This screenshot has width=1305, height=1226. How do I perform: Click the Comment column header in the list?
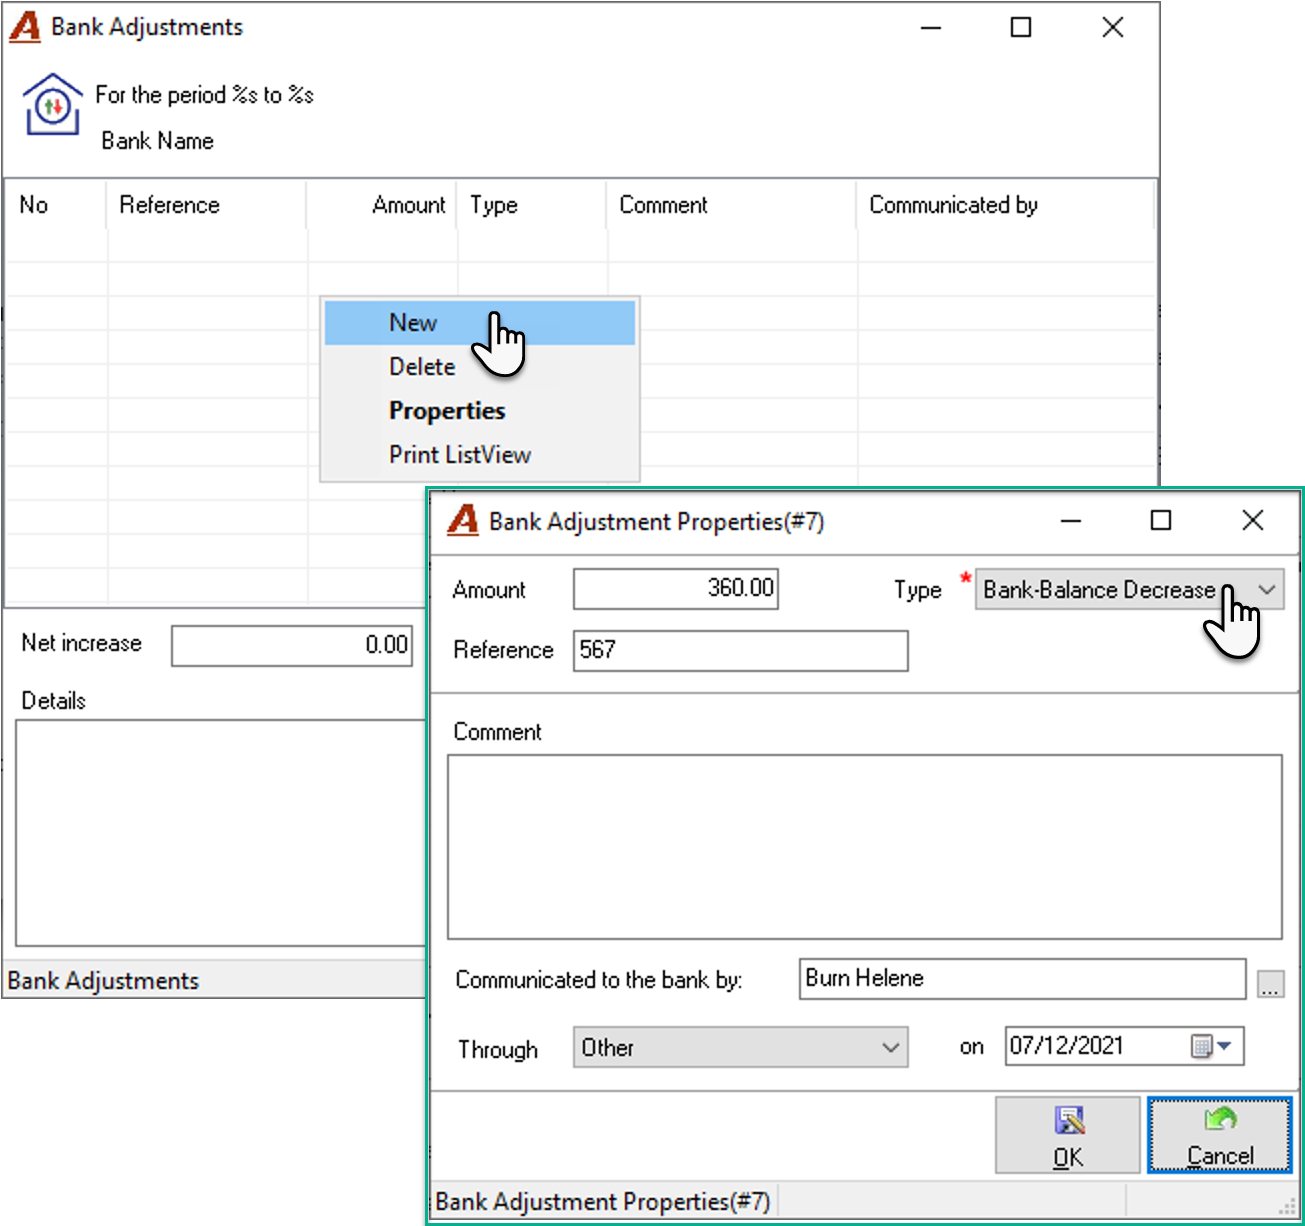pyautogui.click(x=732, y=205)
